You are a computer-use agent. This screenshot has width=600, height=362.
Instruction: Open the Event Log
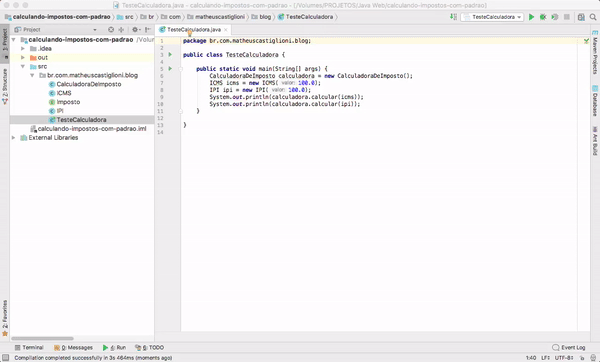point(569,347)
